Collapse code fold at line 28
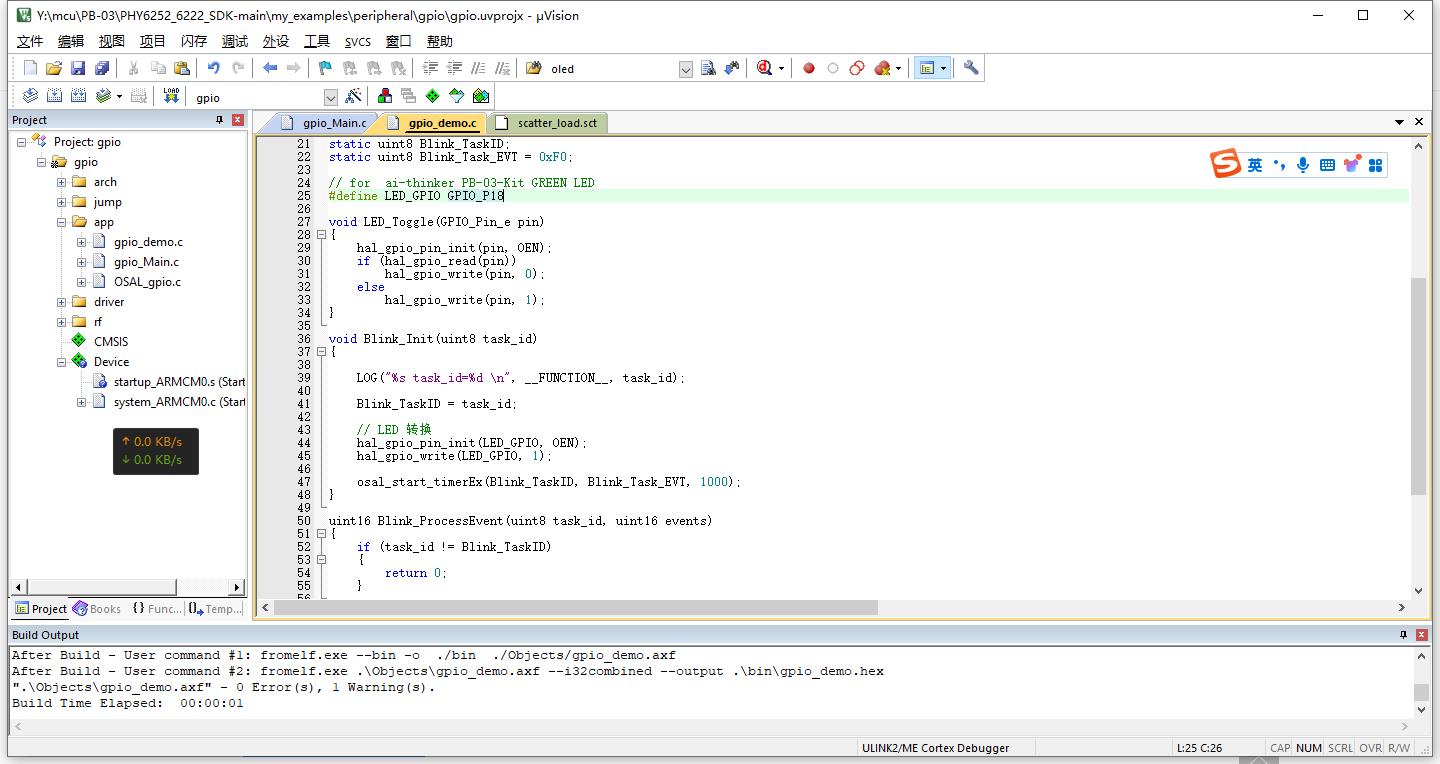This screenshot has width=1440, height=764. click(x=322, y=235)
